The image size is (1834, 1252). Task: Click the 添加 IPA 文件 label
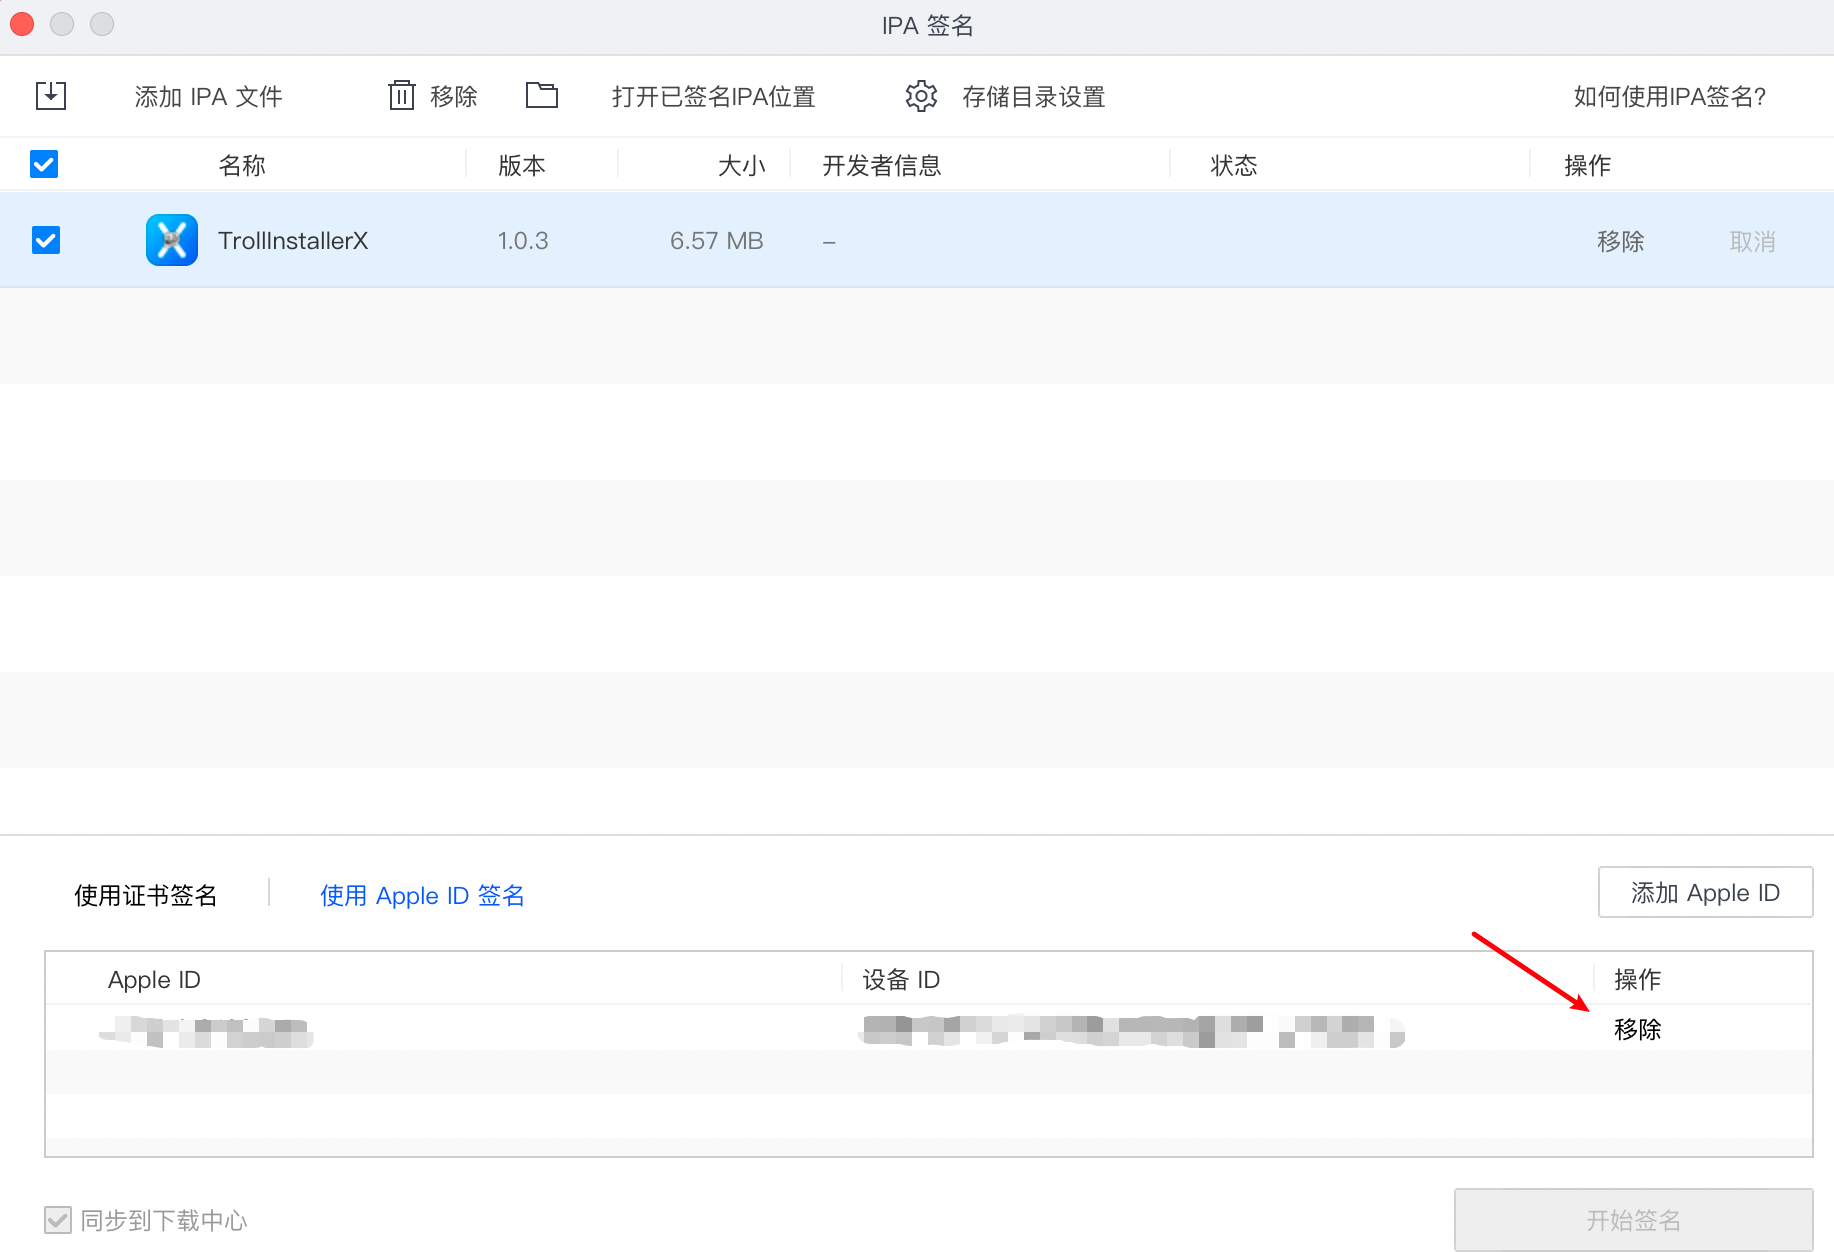tap(208, 97)
